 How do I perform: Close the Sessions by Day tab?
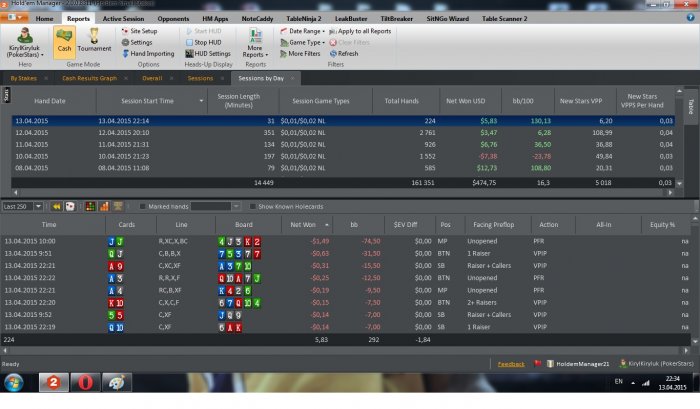293,79
